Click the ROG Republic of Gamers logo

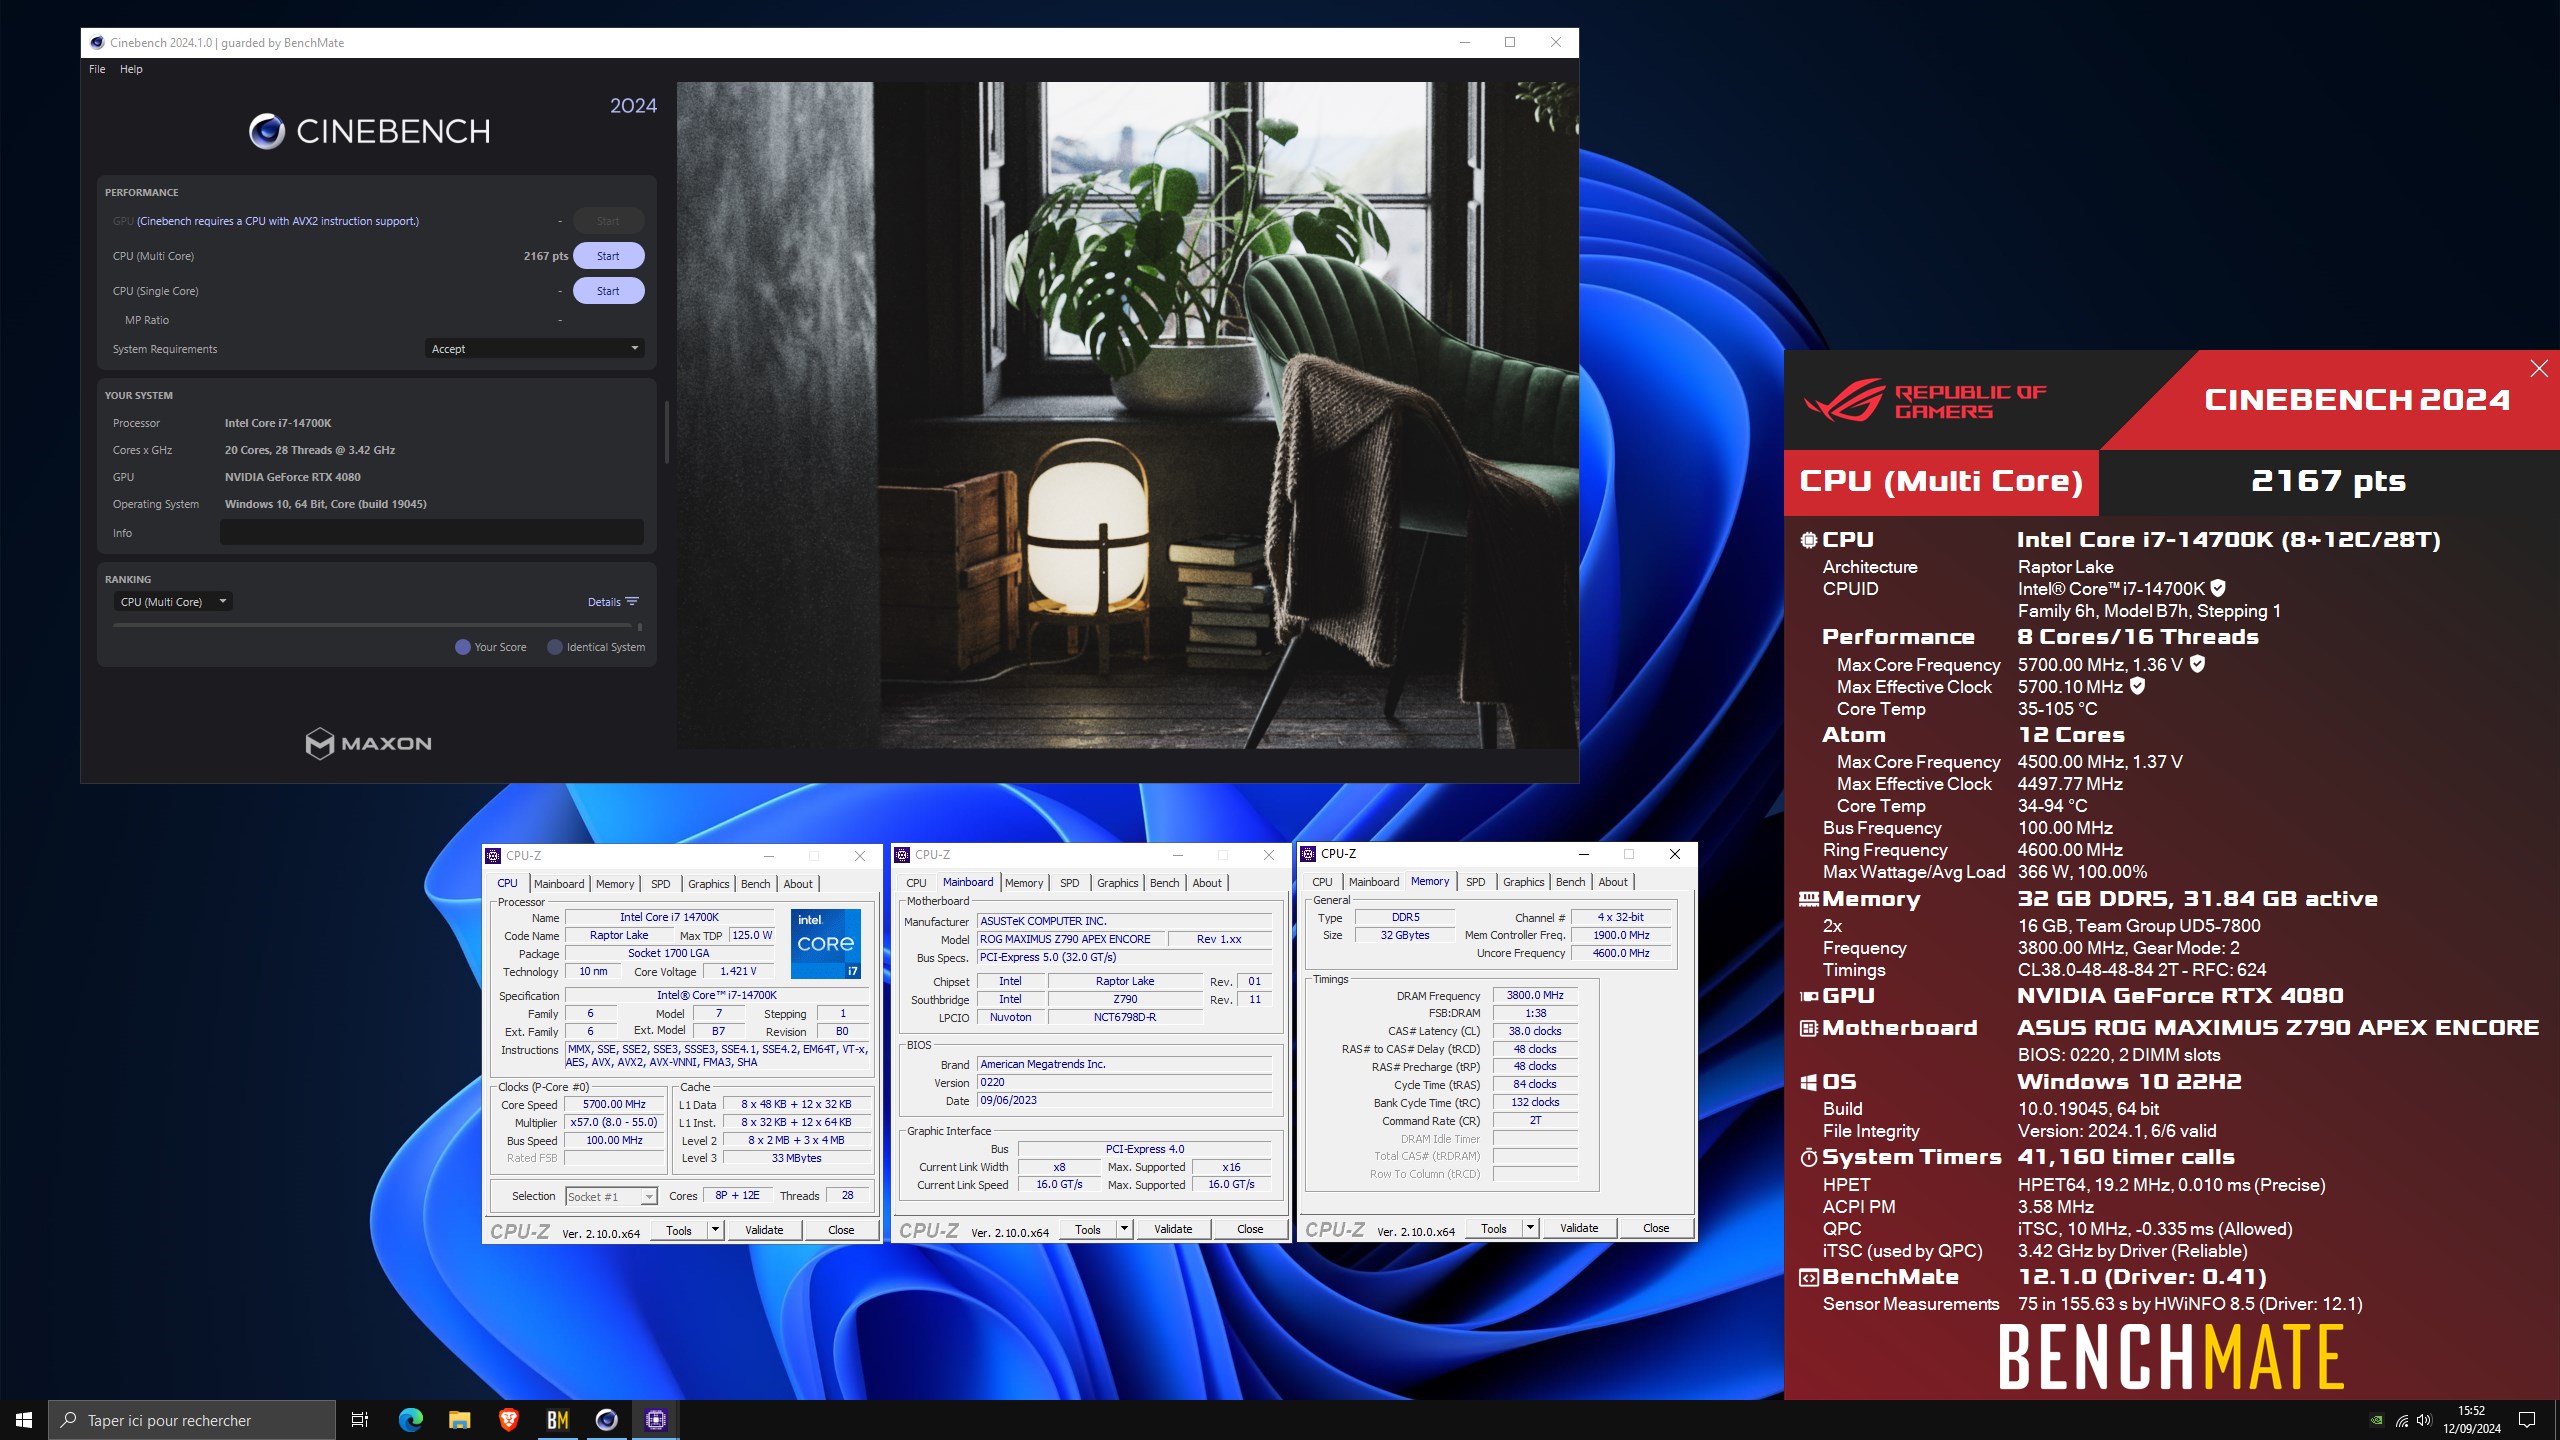[x=1925, y=402]
